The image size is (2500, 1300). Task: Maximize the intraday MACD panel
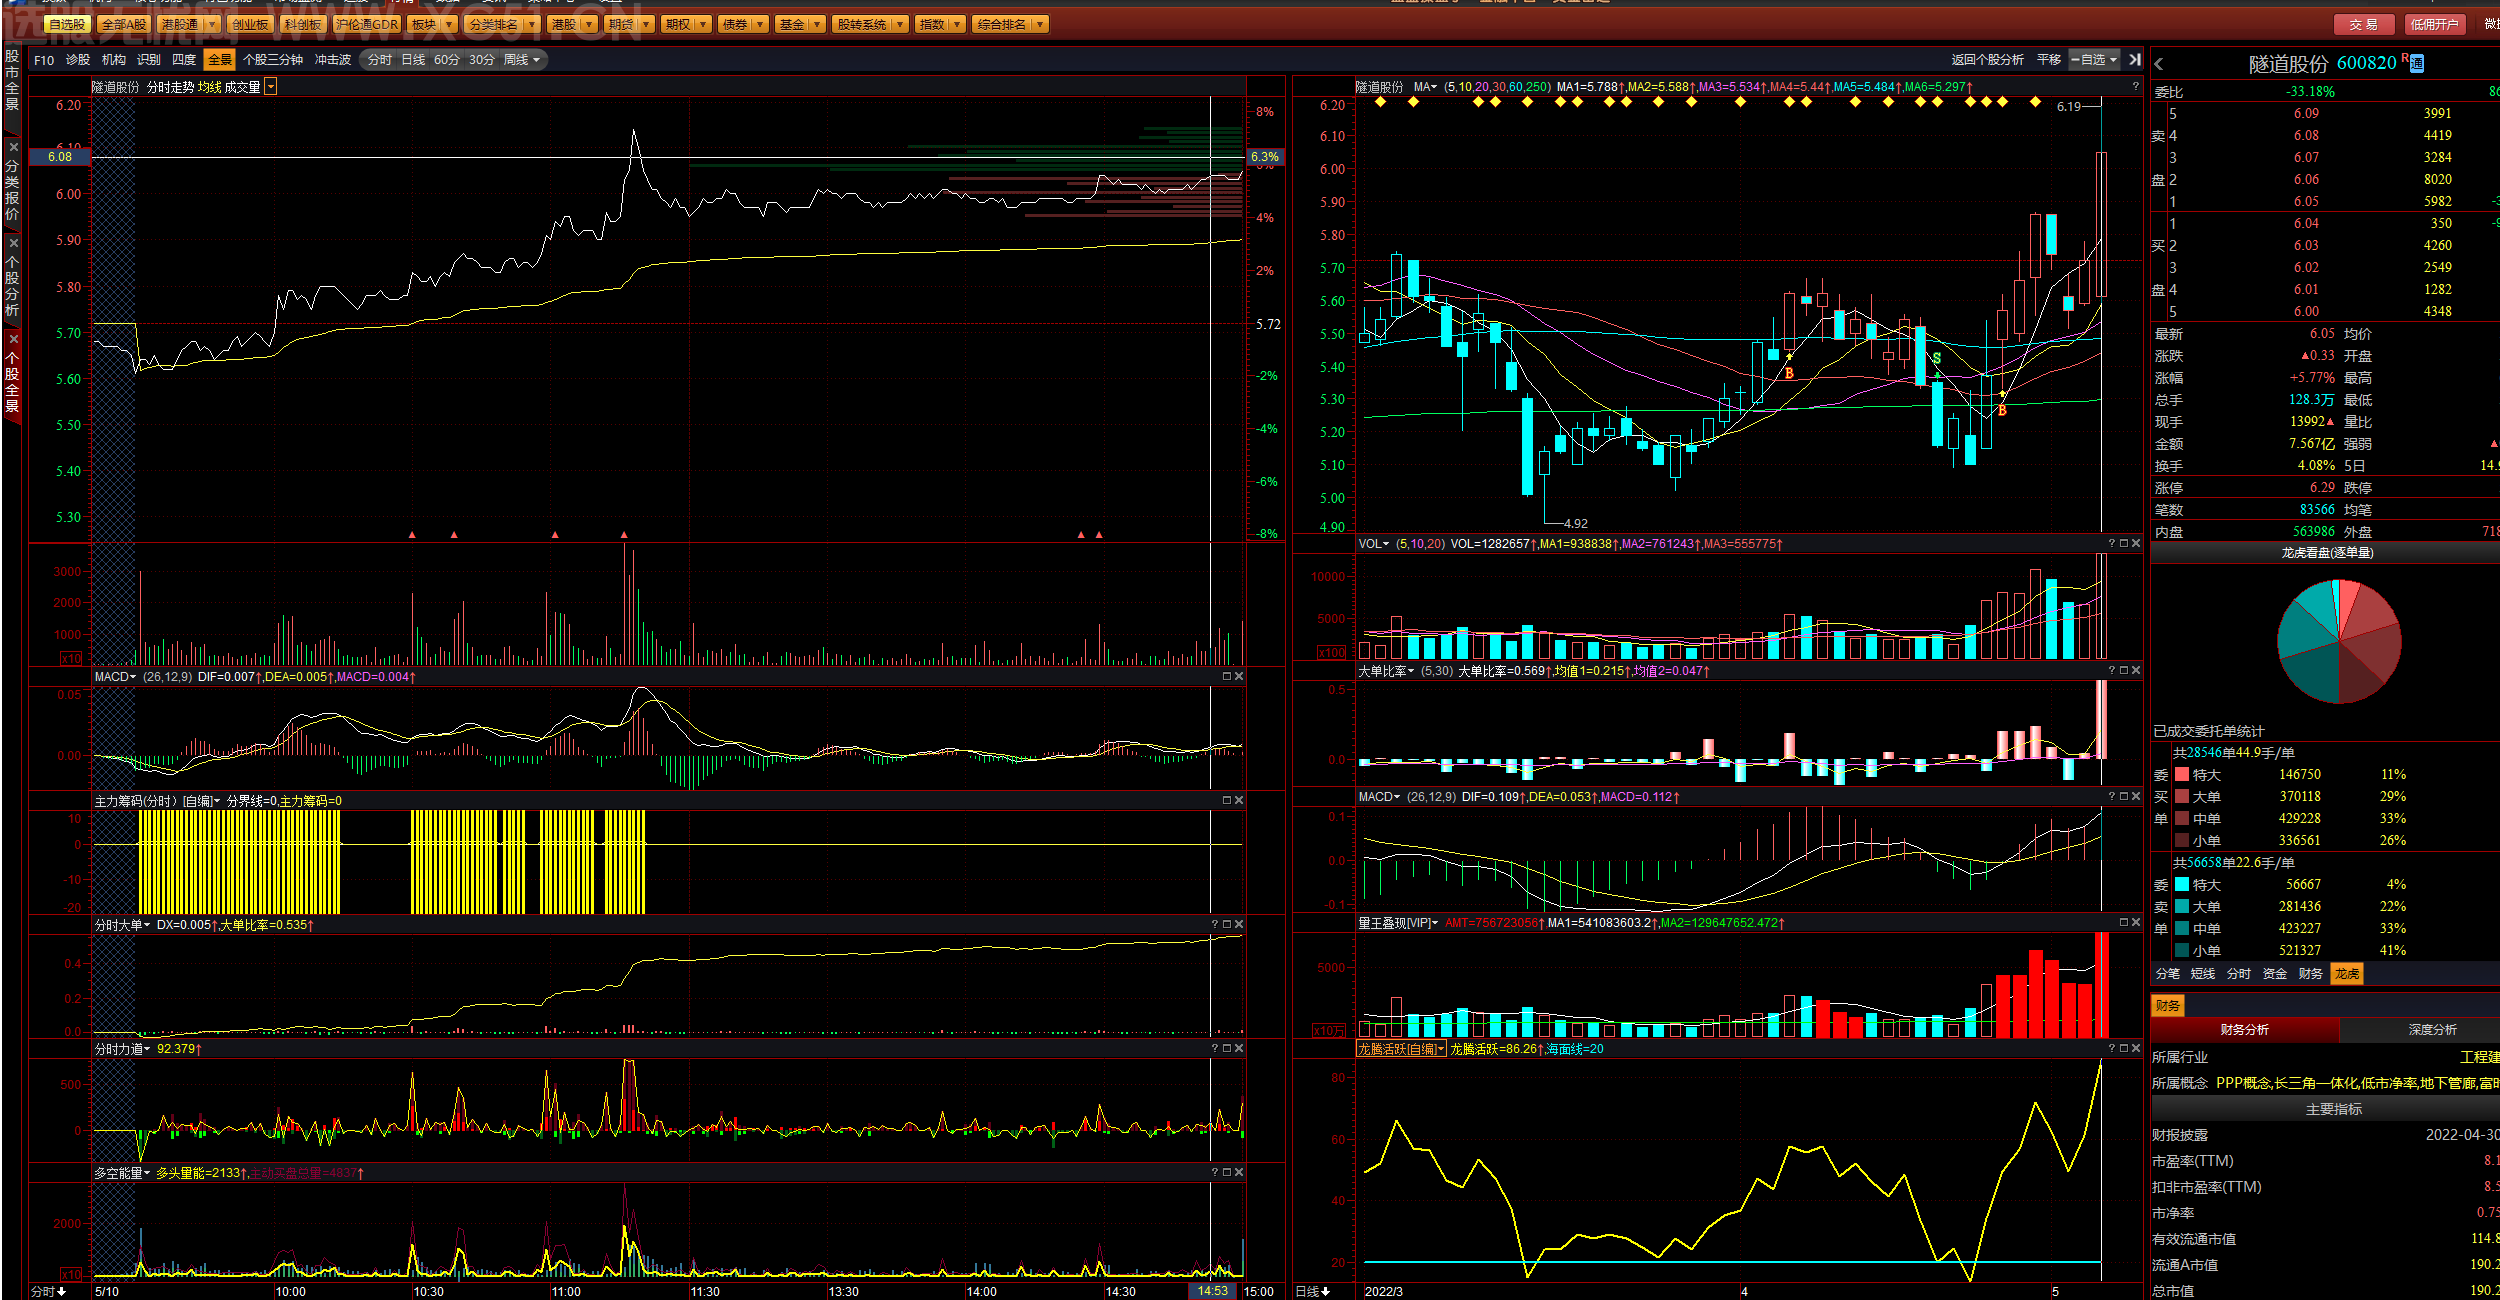1227,677
